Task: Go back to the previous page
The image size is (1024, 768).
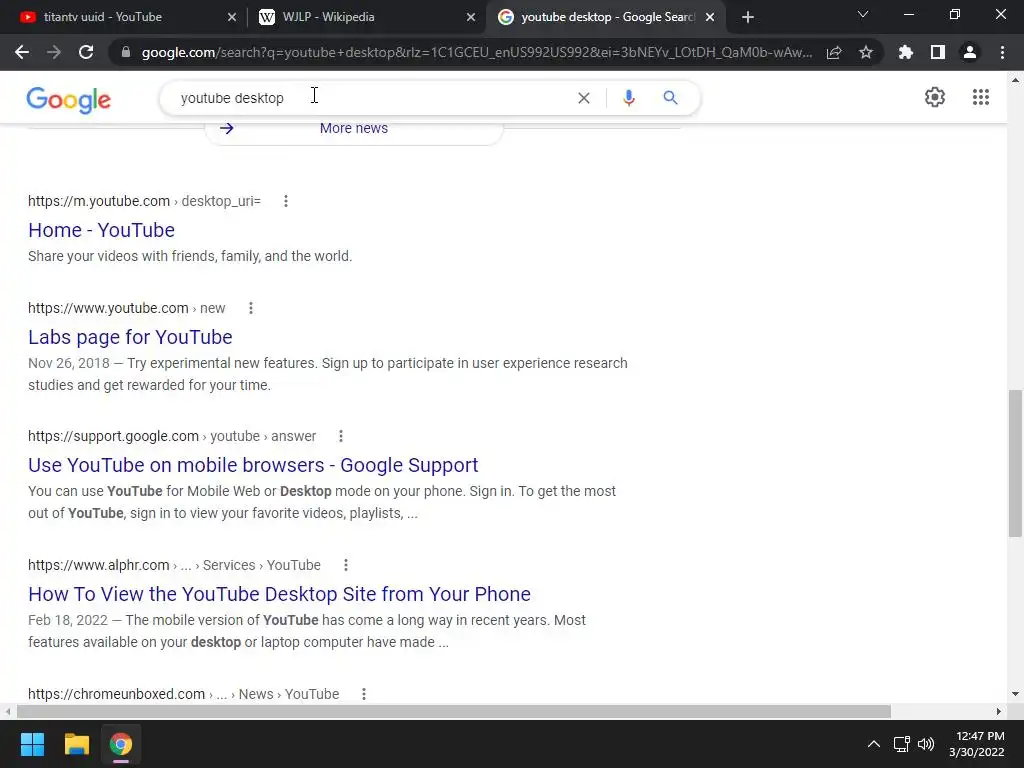Action: [x=22, y=52]
